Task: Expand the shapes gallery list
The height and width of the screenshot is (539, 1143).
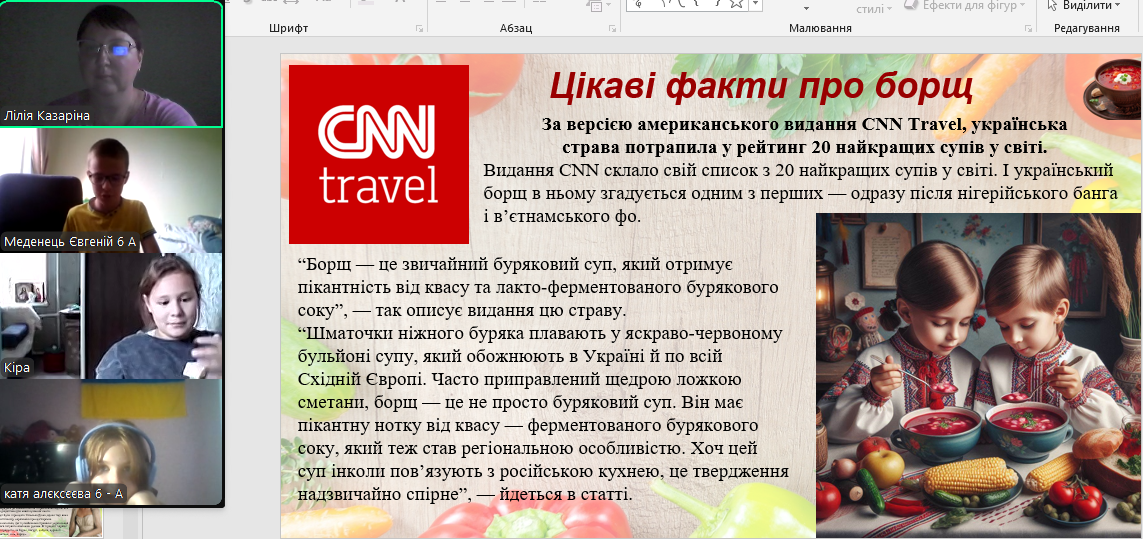Action: click(x=756, y=4)
